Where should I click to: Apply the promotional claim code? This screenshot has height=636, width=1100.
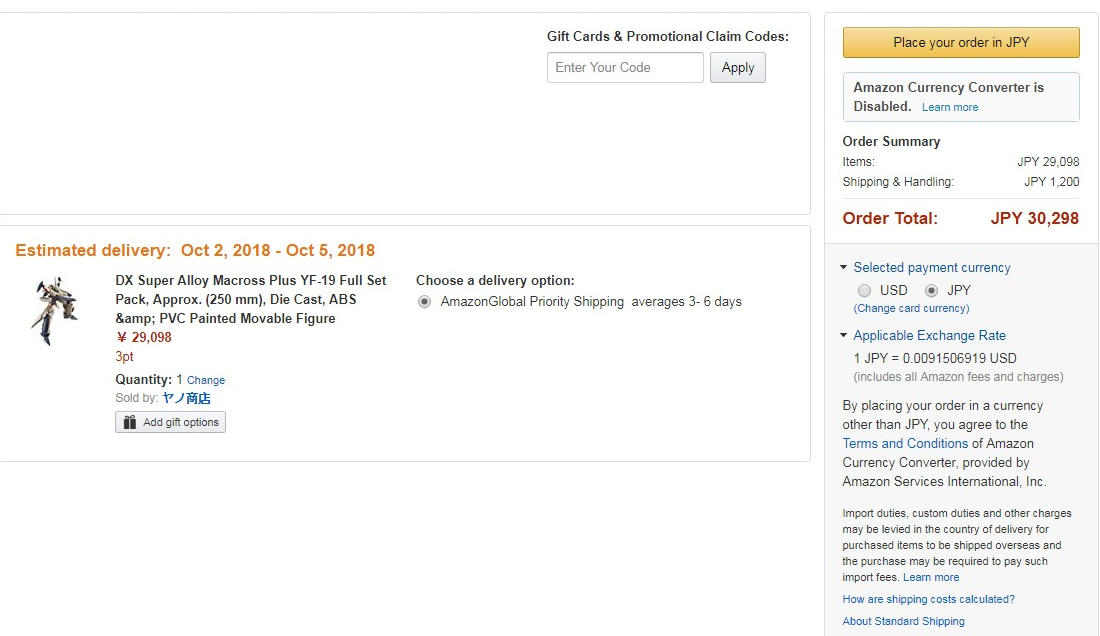click(x=737, y=67)
